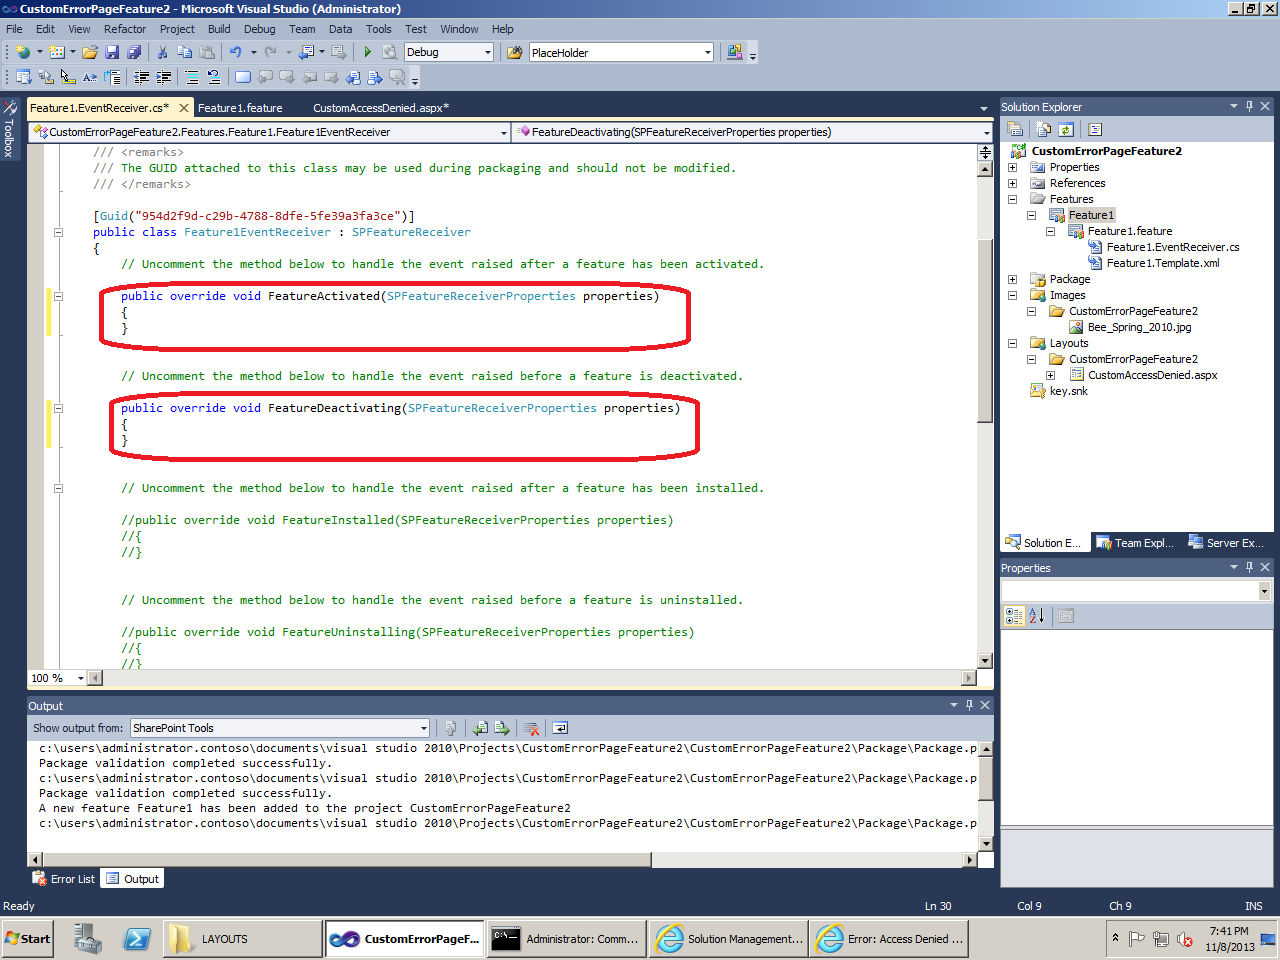
Task: Uncomment the selected lines icon
Action: click(213, 77)
